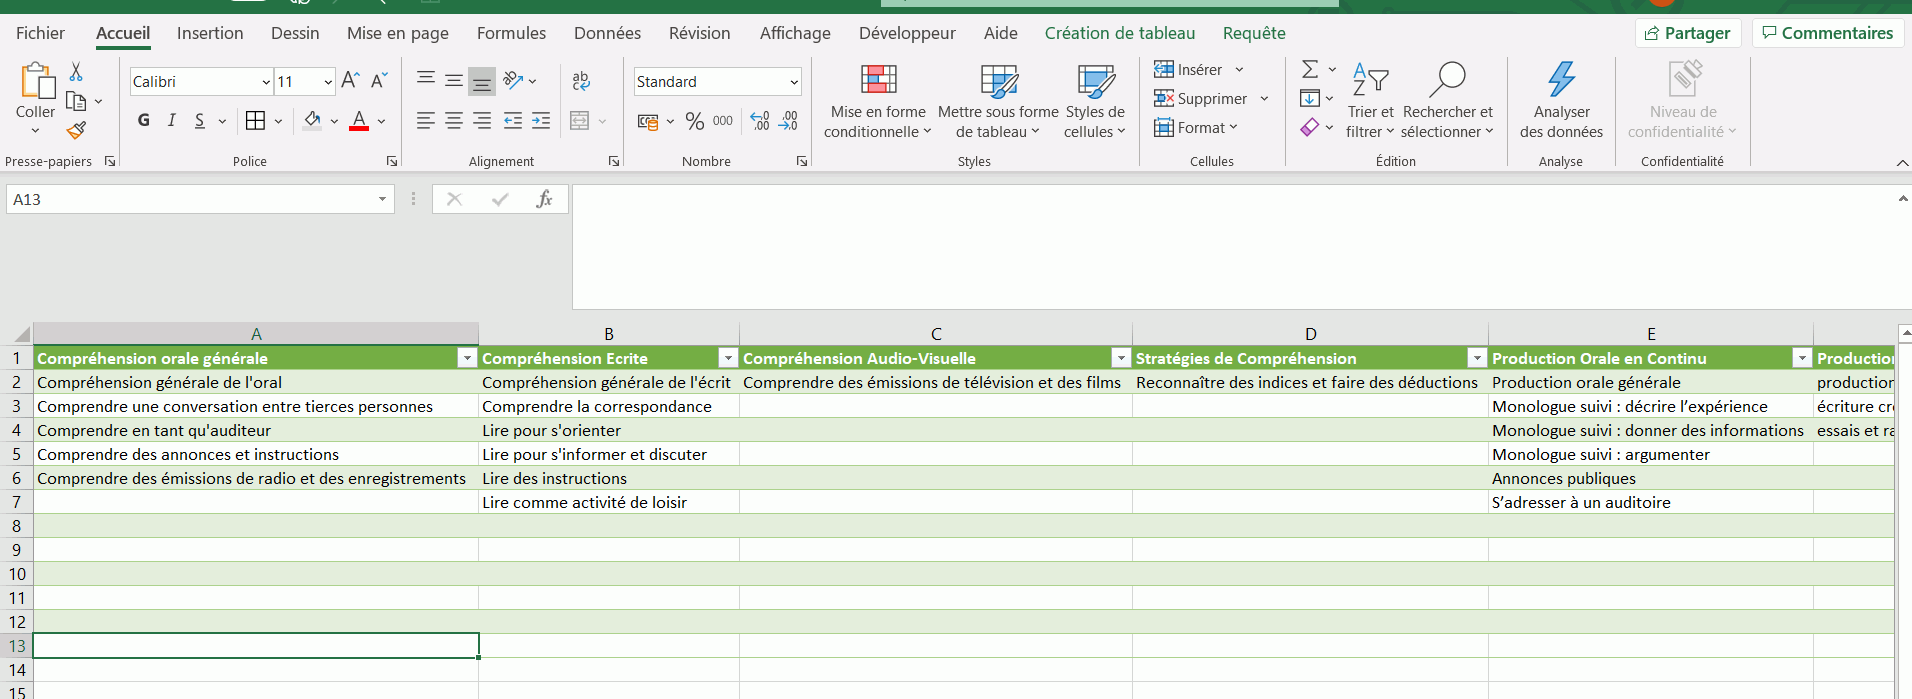Open the Création de tableau tab
The height and width of the screenshot is (699, 1912).
coord(1119,33)
